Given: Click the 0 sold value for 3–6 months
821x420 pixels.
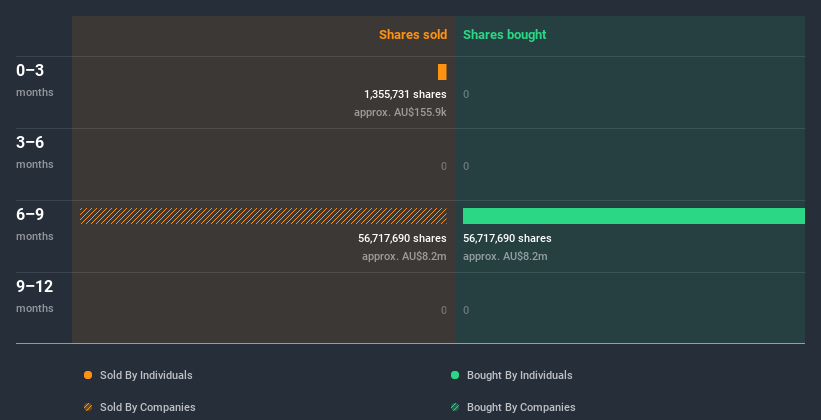Looking at the screenshot, I should pyautogui.click(x=443, y=167).
